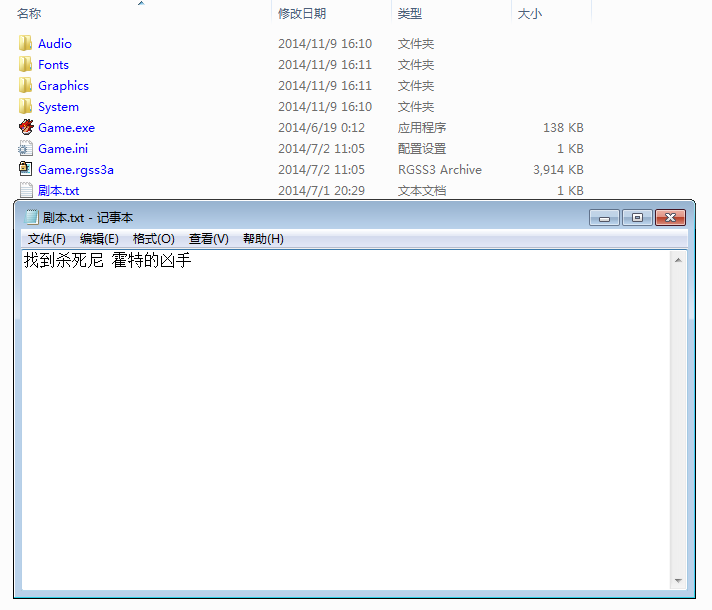
Task: Open the 查看(V) menu in Notepad
Action: [x=208, y=238]
